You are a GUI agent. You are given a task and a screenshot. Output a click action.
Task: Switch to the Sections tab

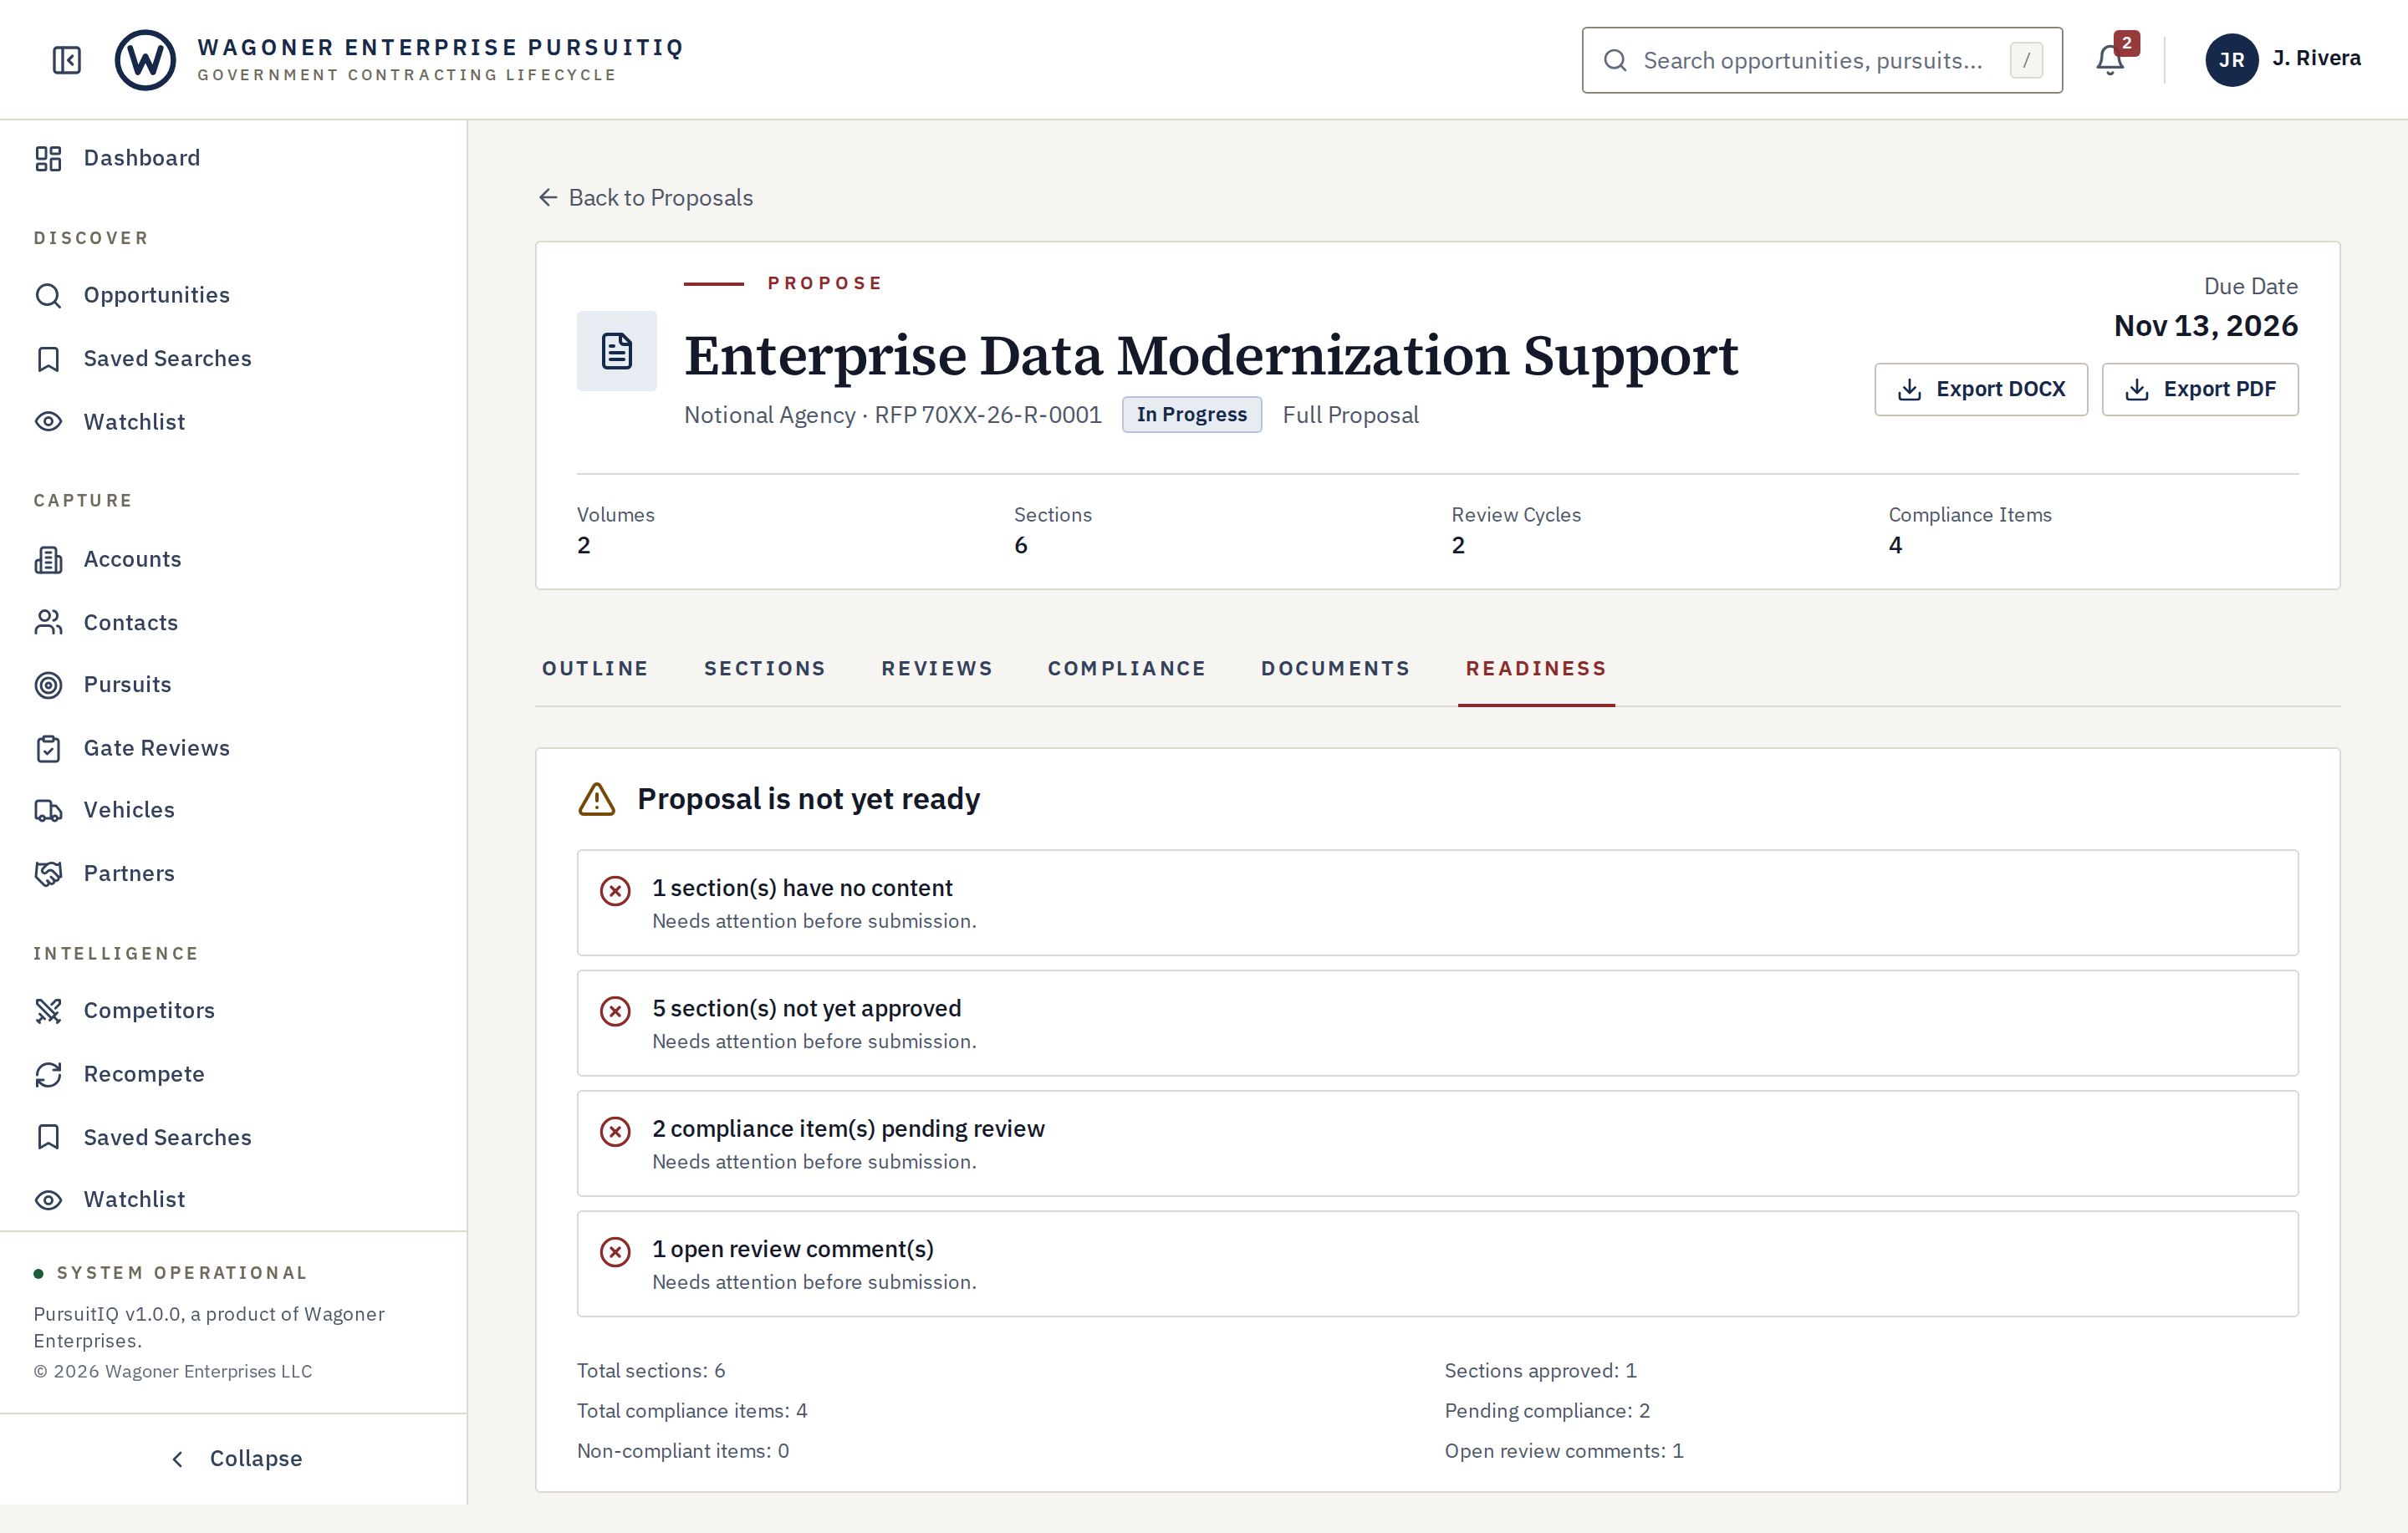[x=765, y=668]
